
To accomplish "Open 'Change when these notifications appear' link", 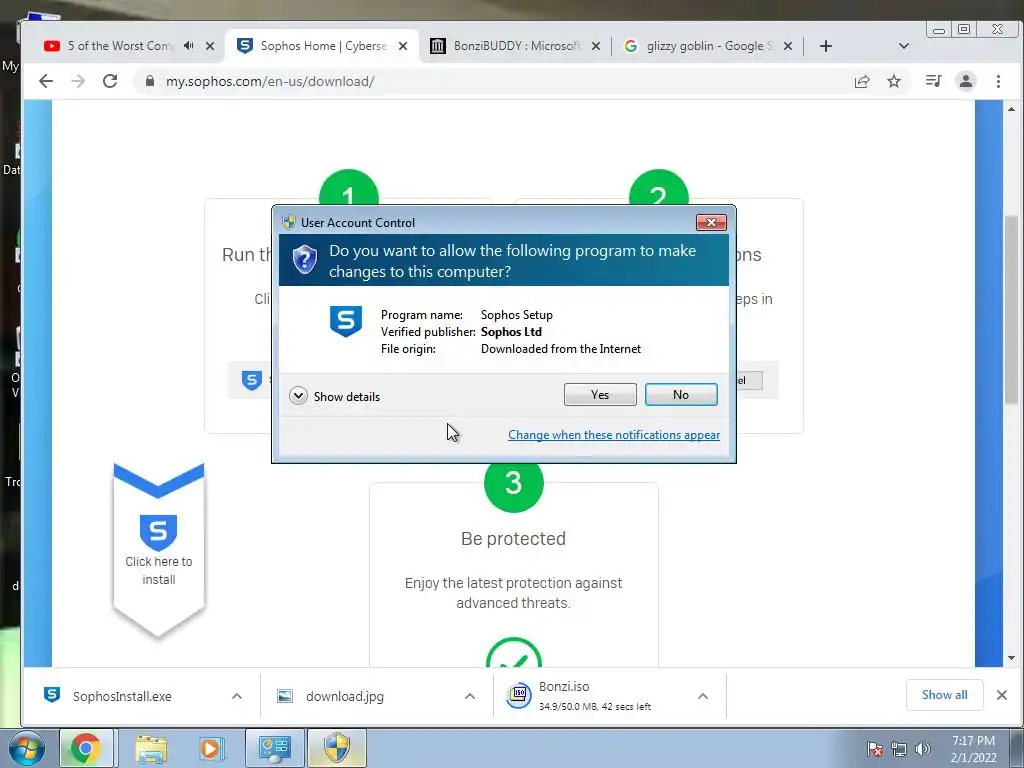I will [614, 435].
